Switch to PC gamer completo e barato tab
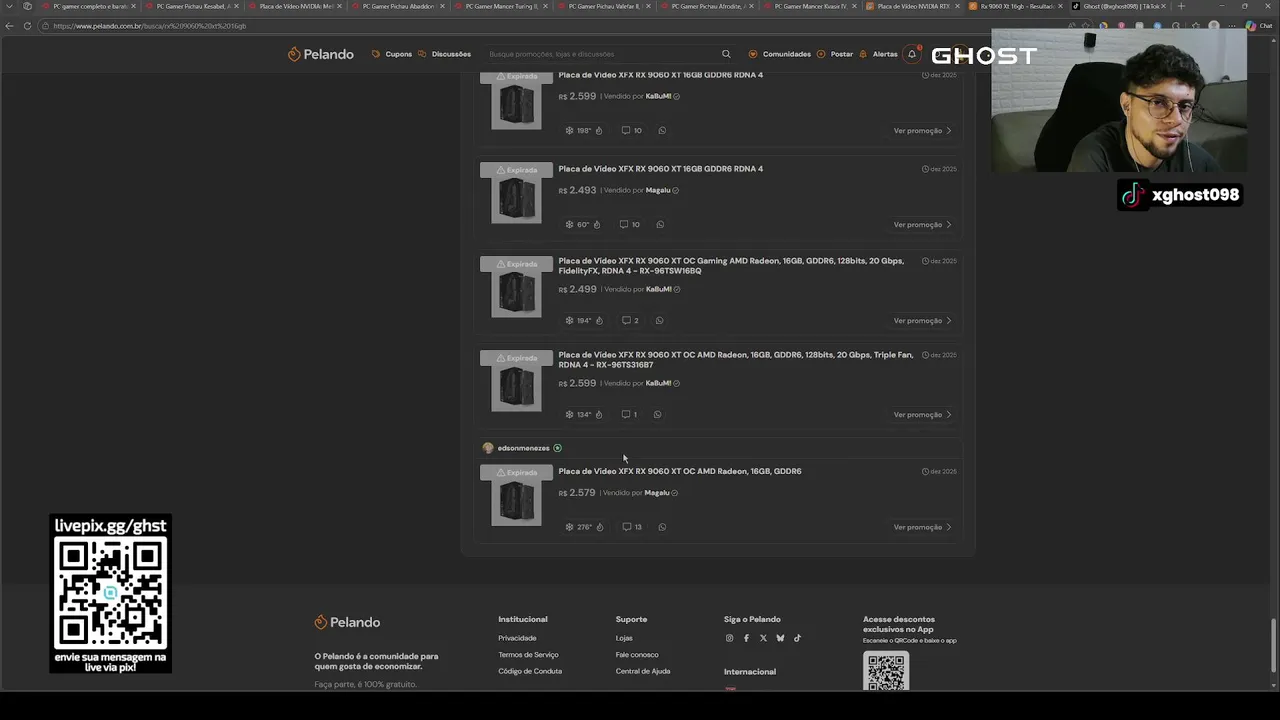 pos(88,6)
